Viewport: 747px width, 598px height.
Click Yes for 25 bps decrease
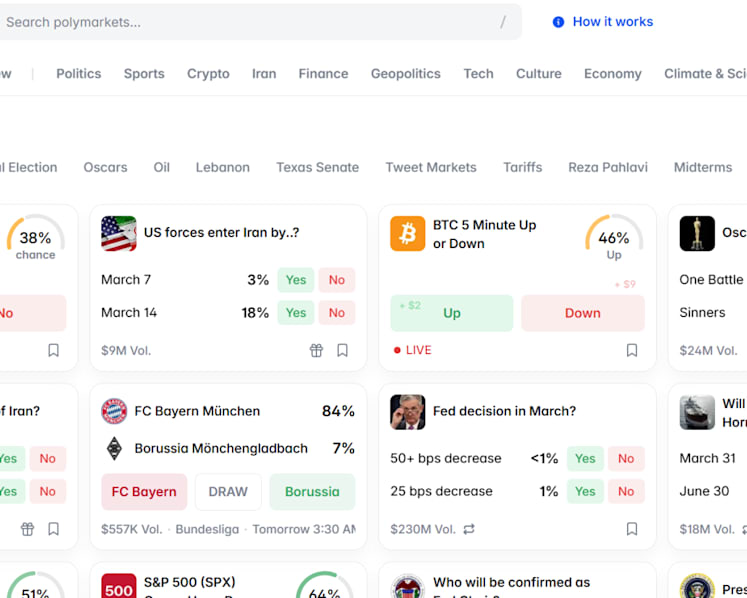585,492
